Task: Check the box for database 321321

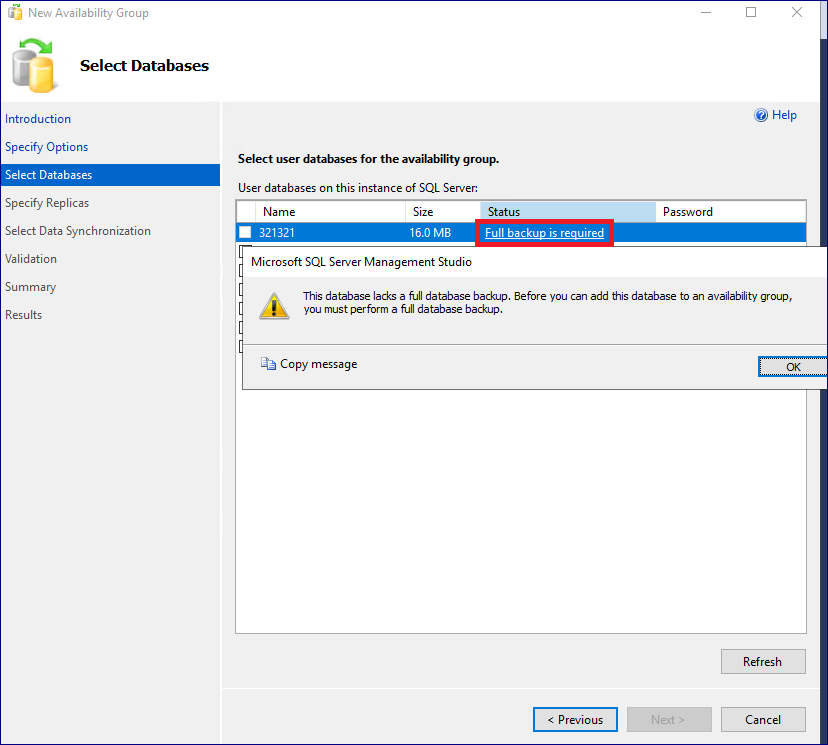Action: point(245,232)
